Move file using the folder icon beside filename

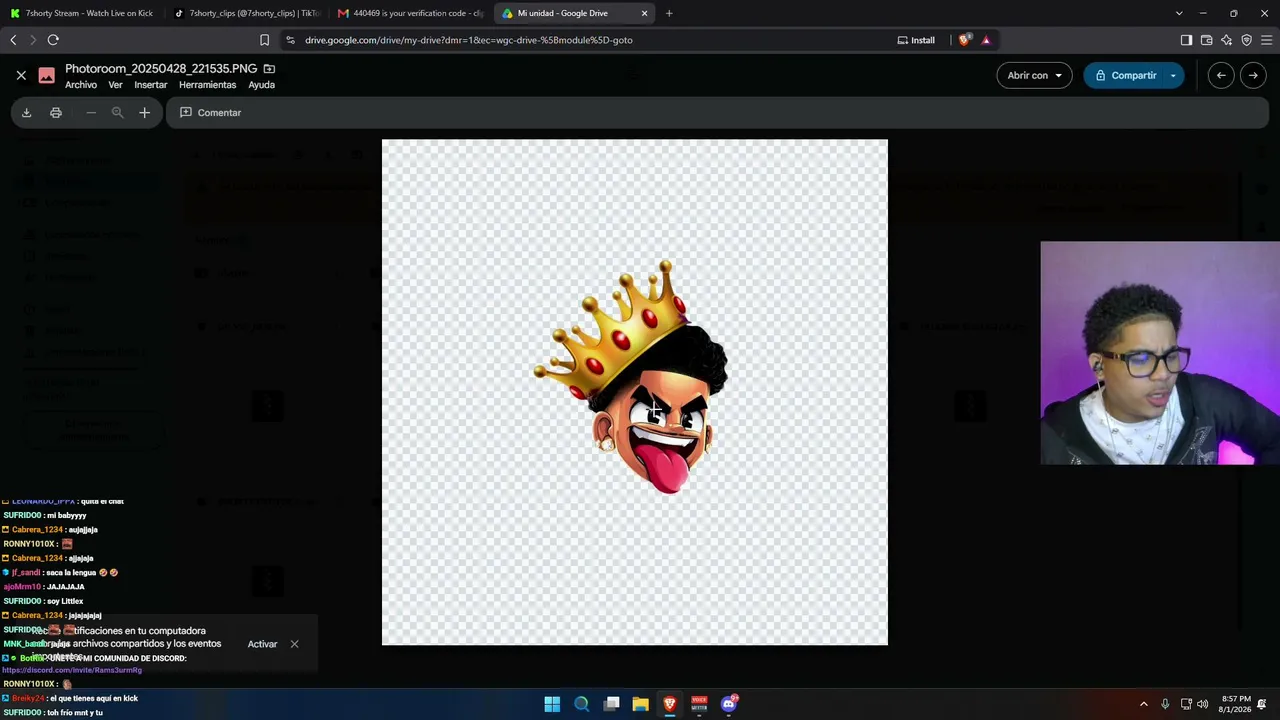click(x=269, y=68)
